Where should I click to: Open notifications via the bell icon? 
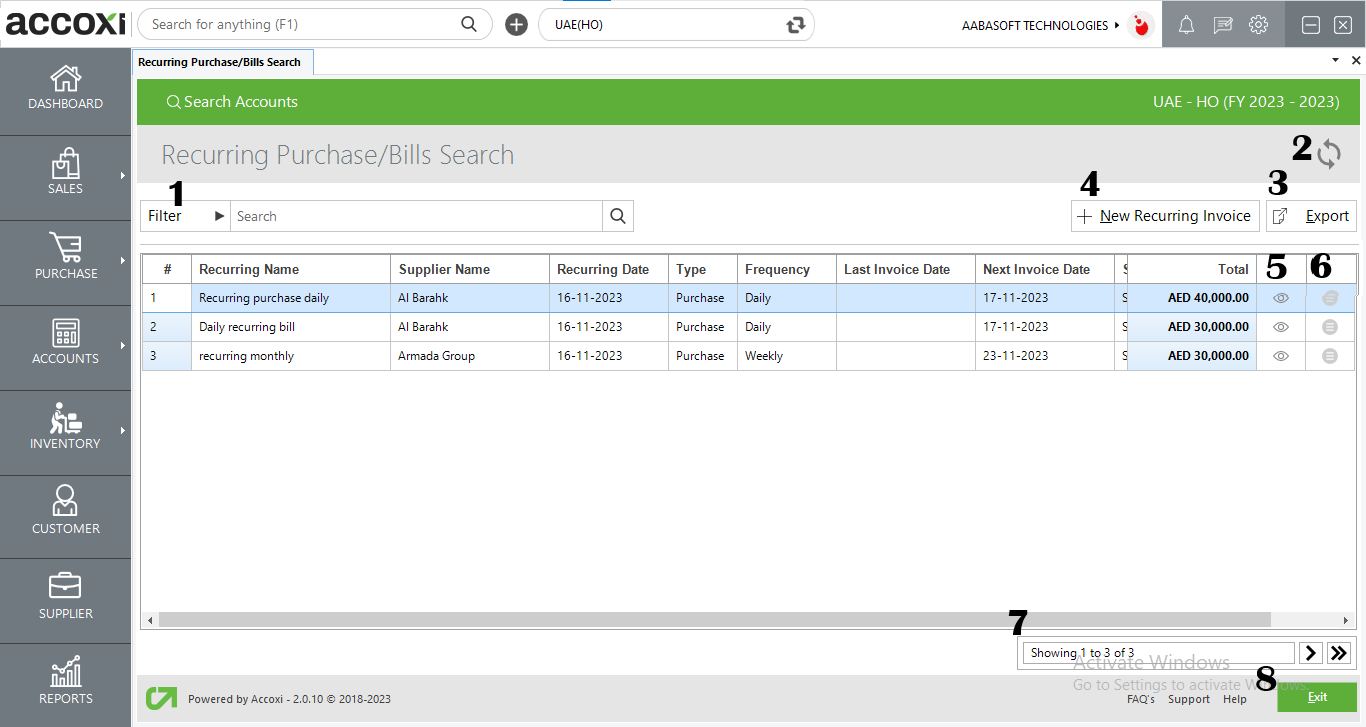1186,24
